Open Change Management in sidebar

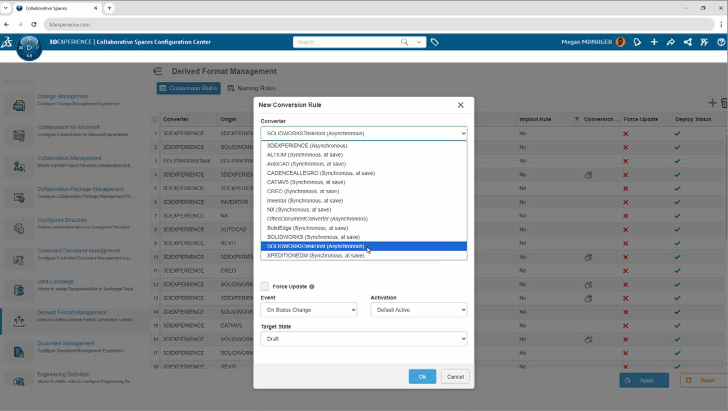pyautogui.click(x=63, y=97)
